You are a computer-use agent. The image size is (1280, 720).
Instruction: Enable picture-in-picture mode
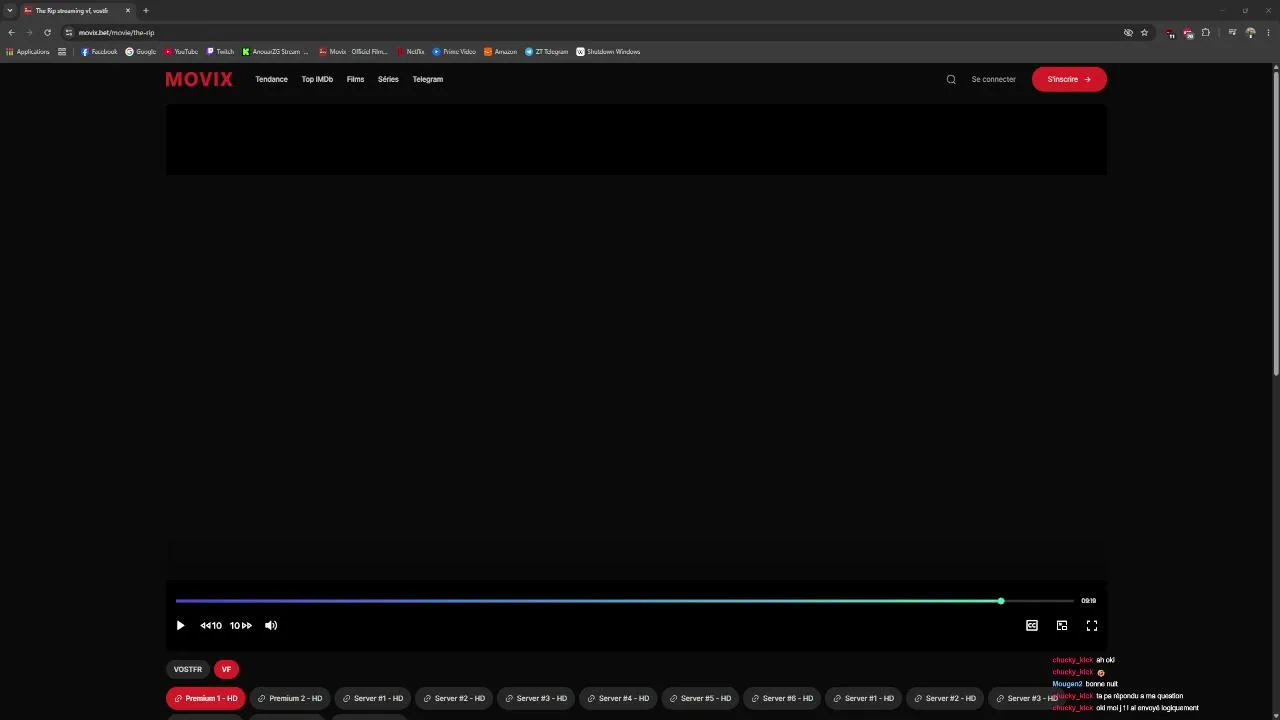click(x=1062, y=625)
